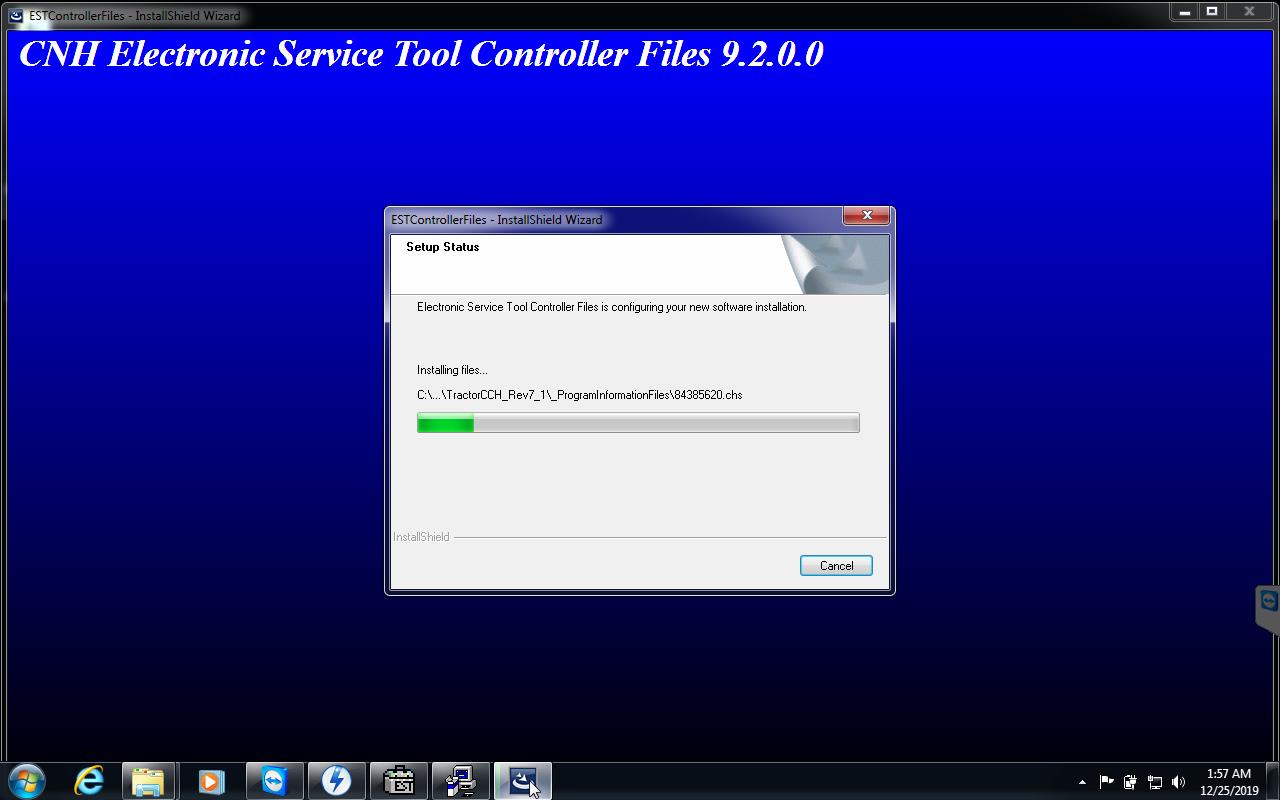
Task: Show hidden system tray icons
Action: (x=1082, y=782)
